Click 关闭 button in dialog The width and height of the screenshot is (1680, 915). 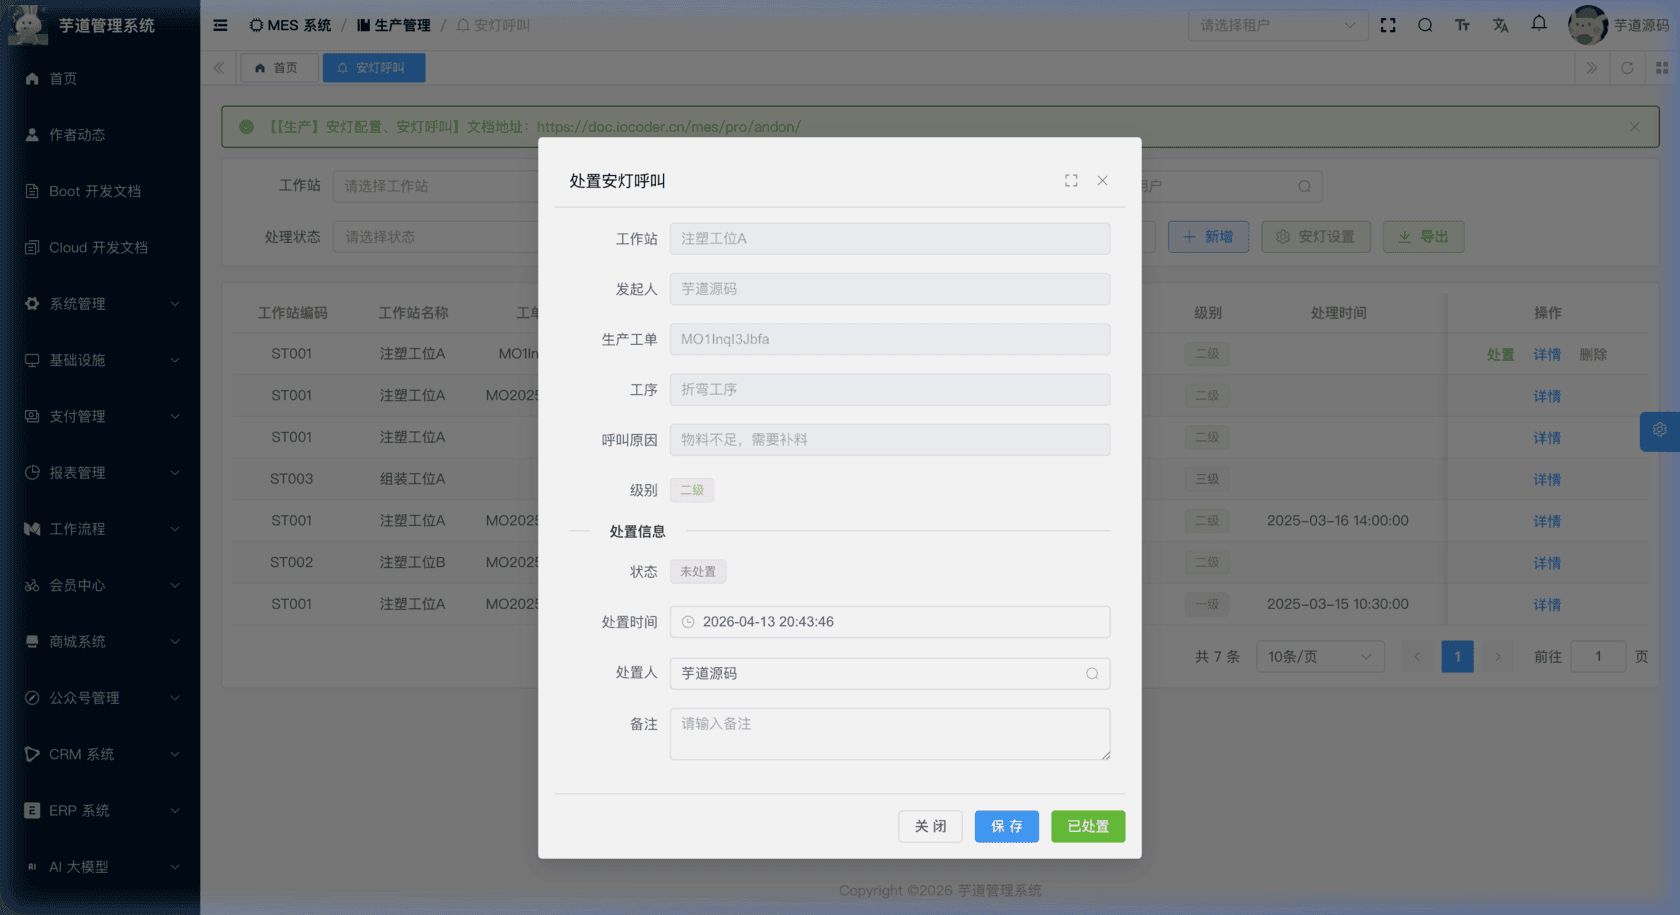tap(930, 827)
